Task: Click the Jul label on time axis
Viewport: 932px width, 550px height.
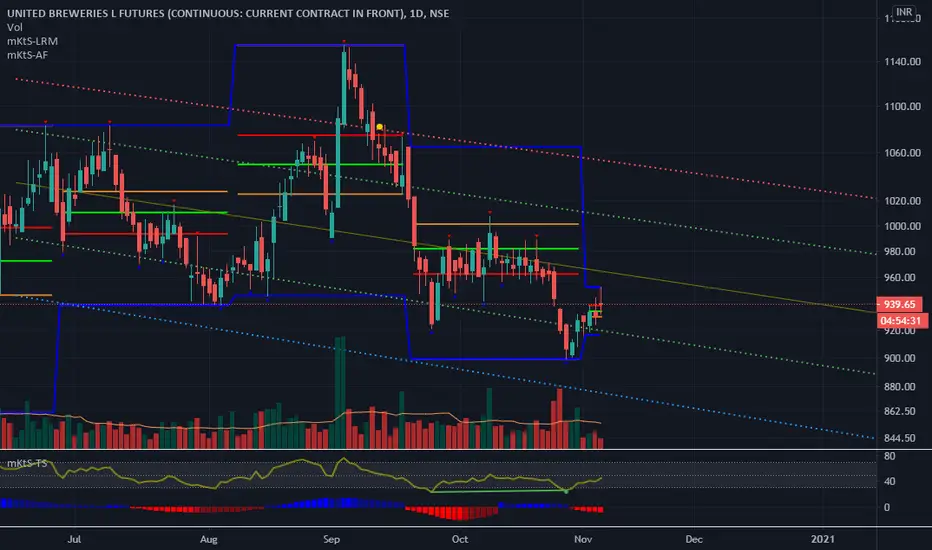Action: click(x=74, y=539)
